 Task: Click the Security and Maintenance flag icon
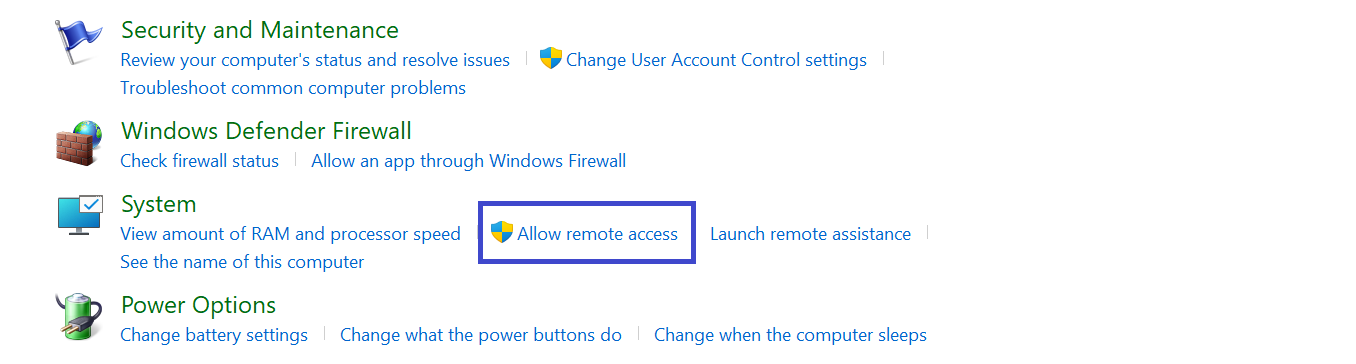[x=79, y=43]
